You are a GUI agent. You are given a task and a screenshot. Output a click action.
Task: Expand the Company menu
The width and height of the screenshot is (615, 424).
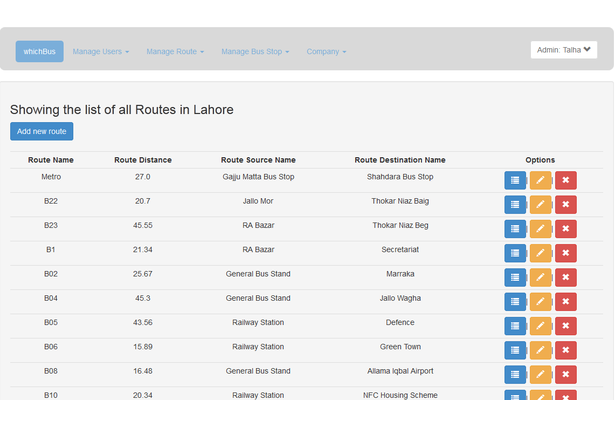326,51
